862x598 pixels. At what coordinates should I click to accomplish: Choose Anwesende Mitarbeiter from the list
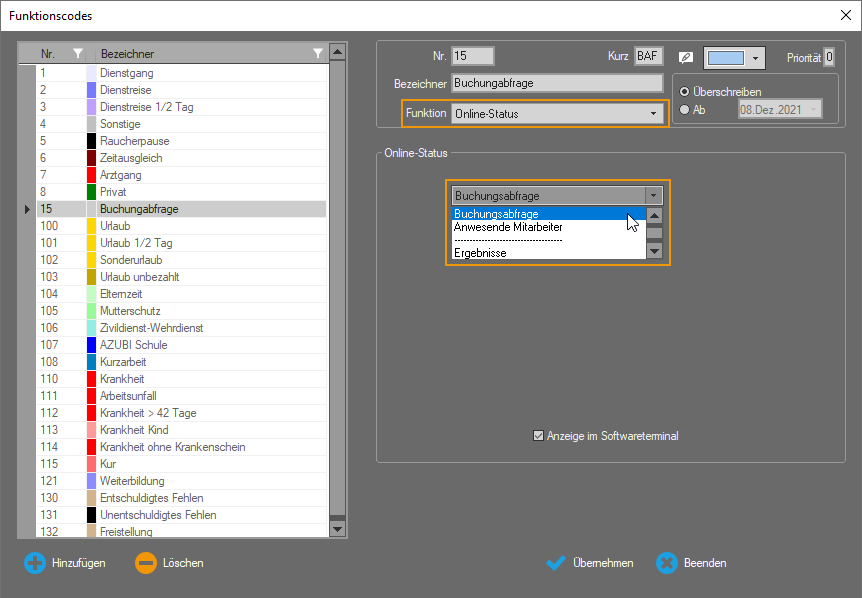point(508,227)
